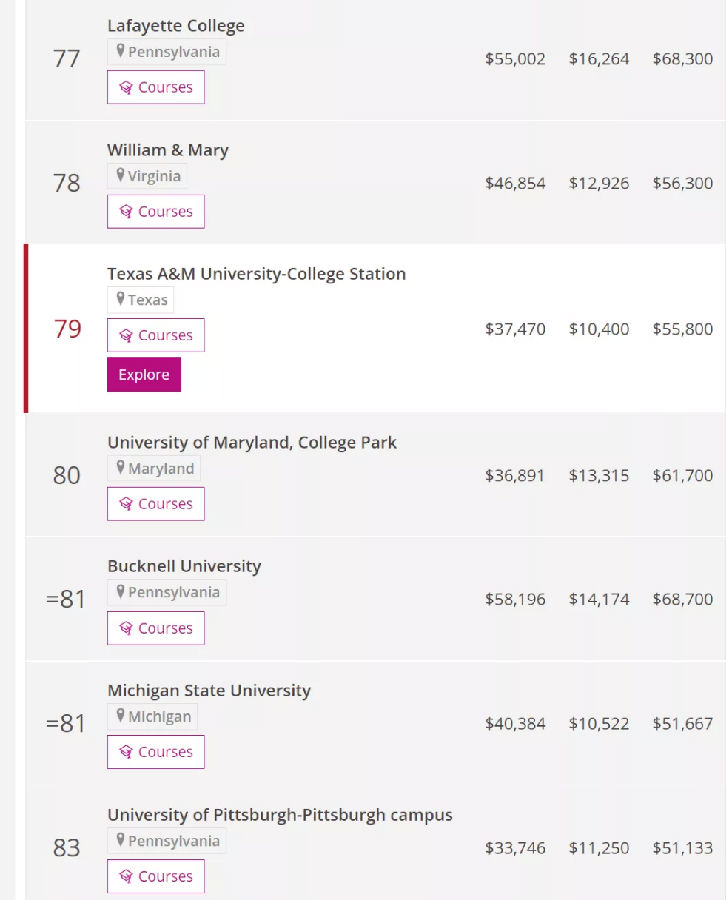Click University of Maryland, College Park title
The height and width of the screenshot is (900, 726).
(252, 442)
